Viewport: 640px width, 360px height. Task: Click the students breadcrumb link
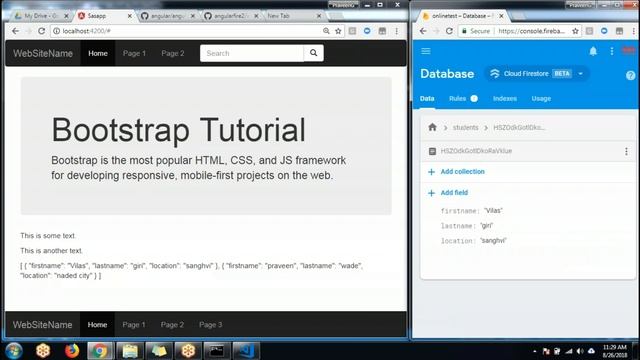pyautogui.click(x=465, y=127)
